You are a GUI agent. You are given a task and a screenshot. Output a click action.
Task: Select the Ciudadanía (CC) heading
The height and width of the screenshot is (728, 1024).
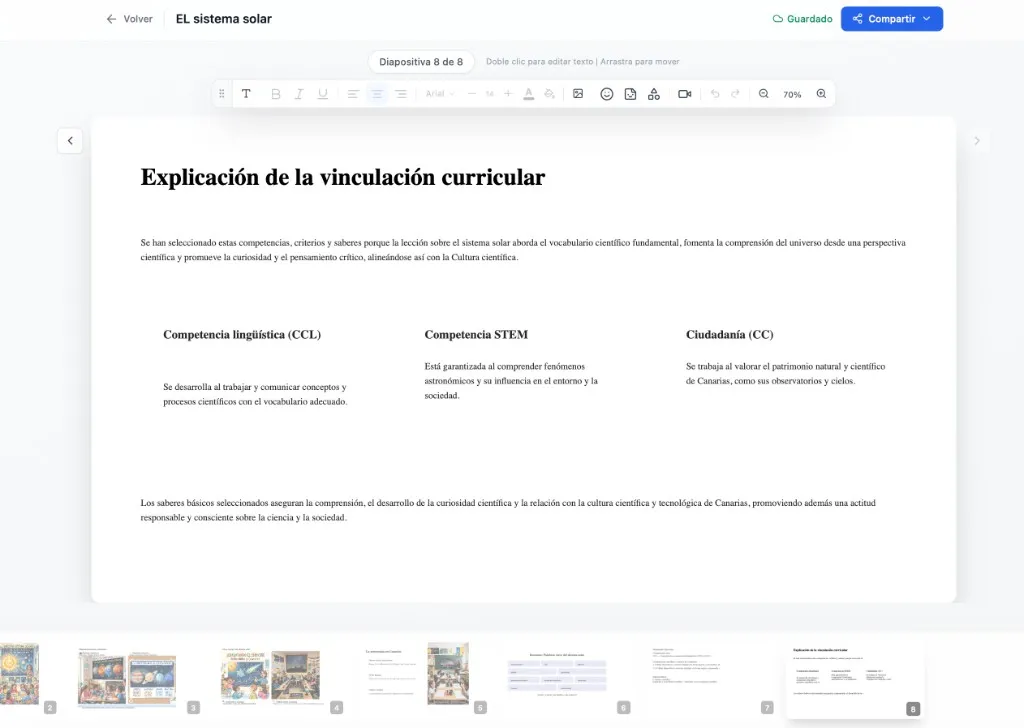(x=729, y=334)
